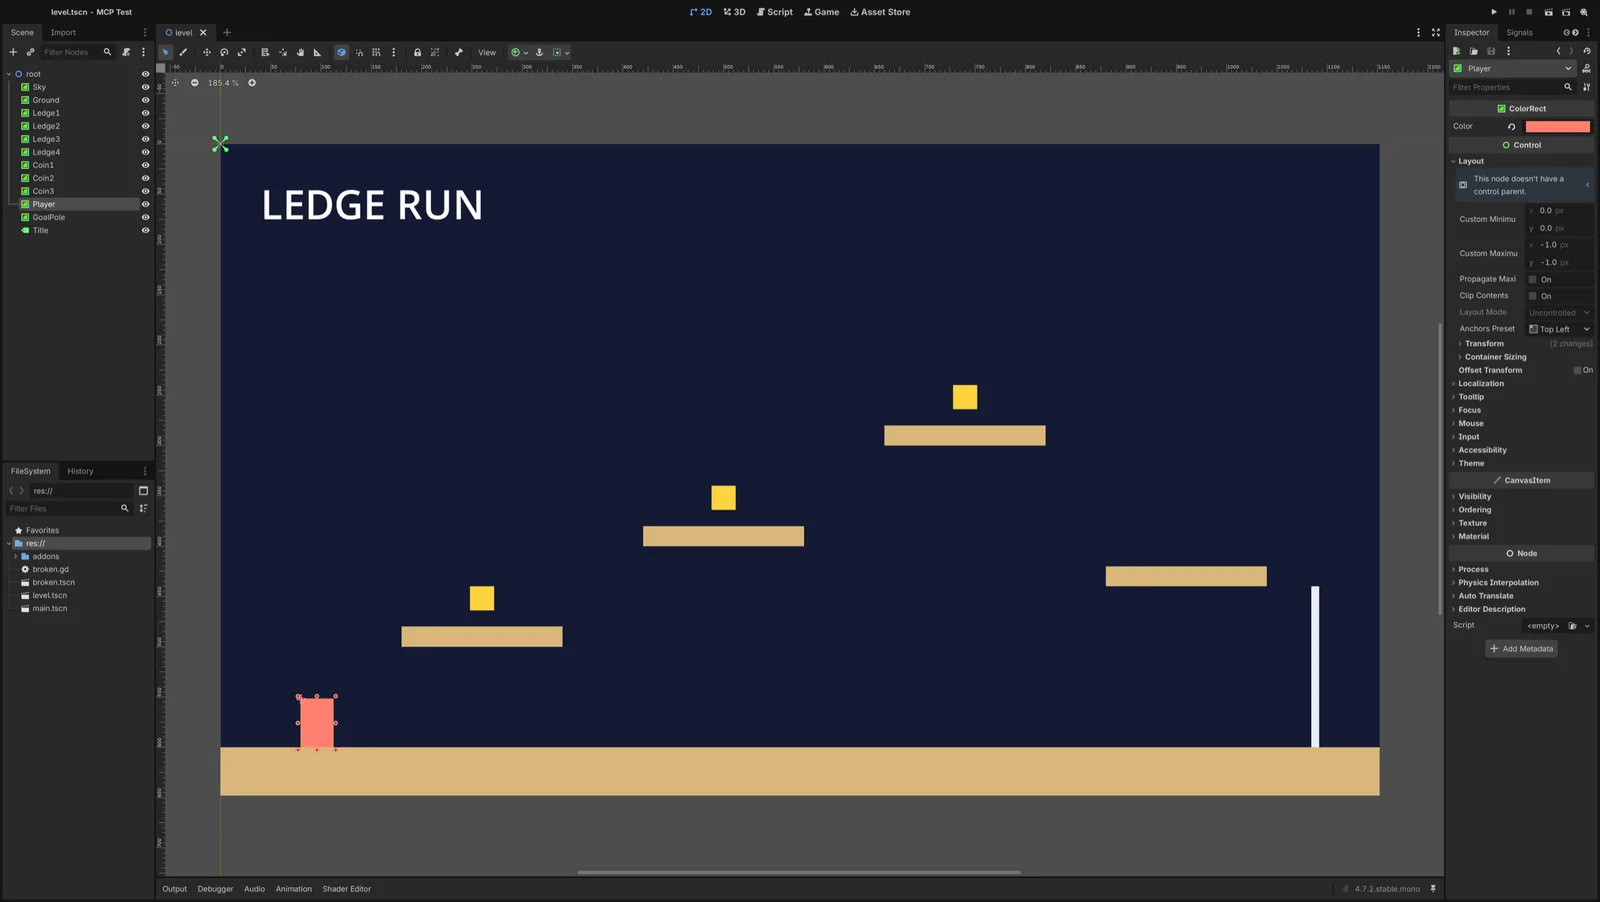
Task: Reset zoom via 185.4 % label
Action: click(x=223, y=83)
